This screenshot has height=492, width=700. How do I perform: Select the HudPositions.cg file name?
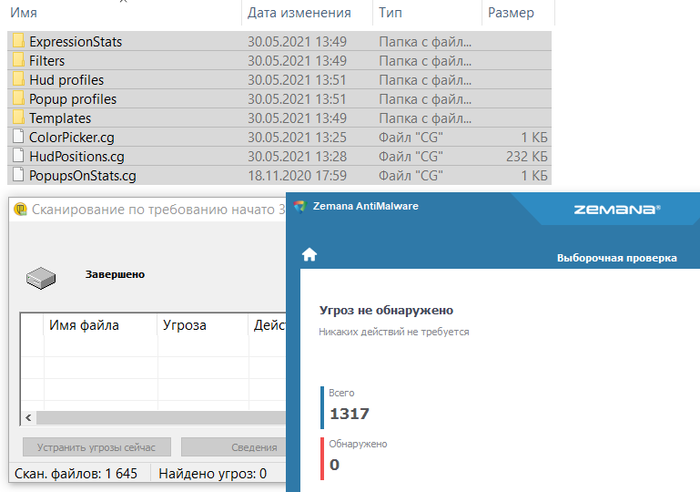click(77, 157)
